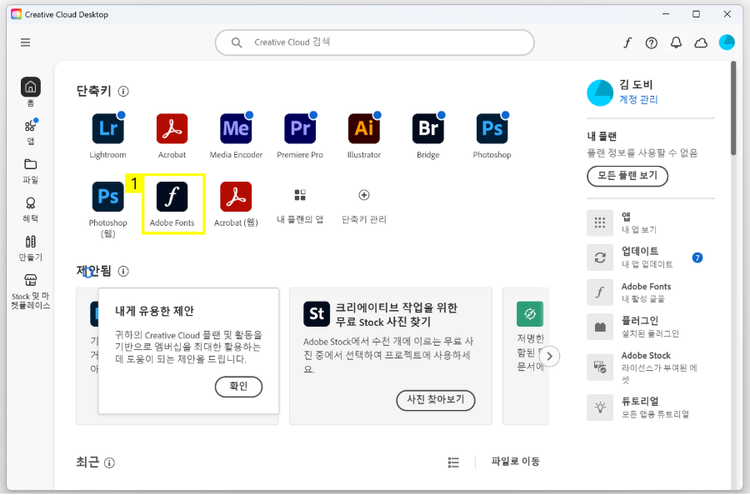Open notifications bell icon
The width and height of the screenshot is (750, 495).
coord(676,43)
